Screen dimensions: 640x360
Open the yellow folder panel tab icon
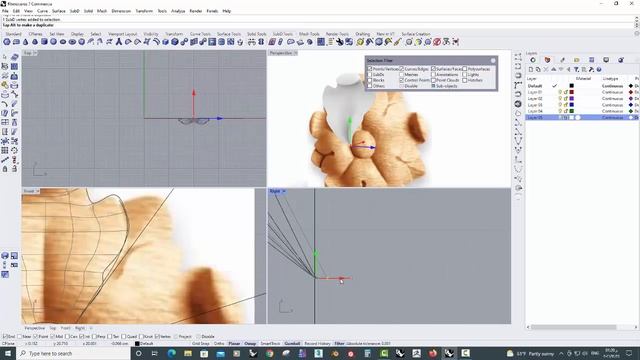click(577, 60)
